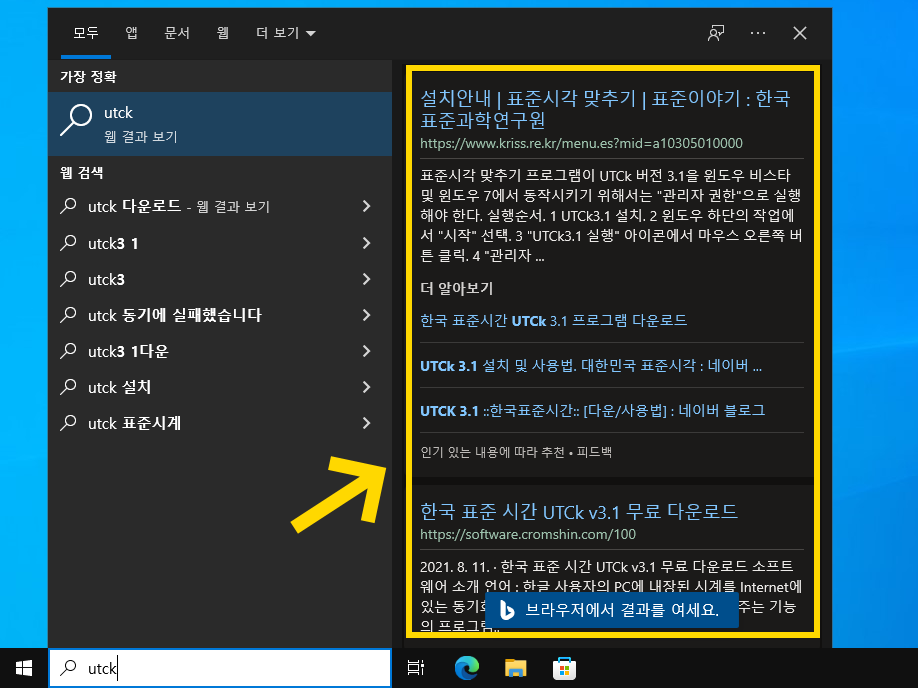Image resolution: width=918 pixels, height=688 pixels.
Task: Open File Explorer from taskbar
Action: tap(516, 668)
